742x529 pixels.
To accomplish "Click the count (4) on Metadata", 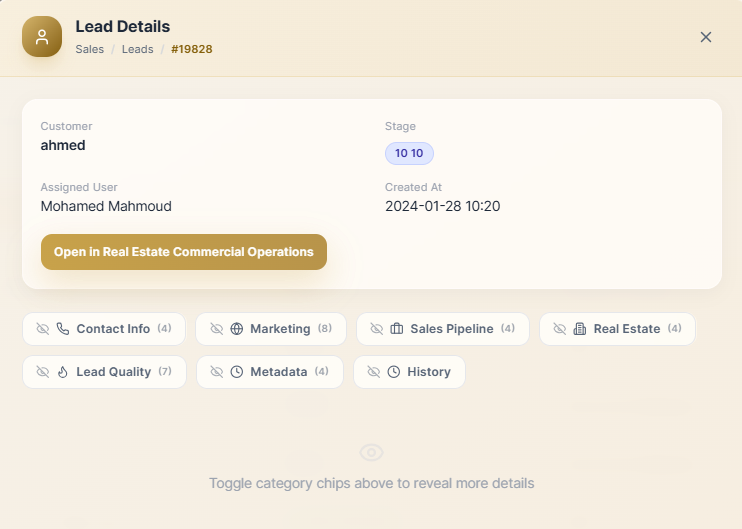I will (x=321, y=371).
